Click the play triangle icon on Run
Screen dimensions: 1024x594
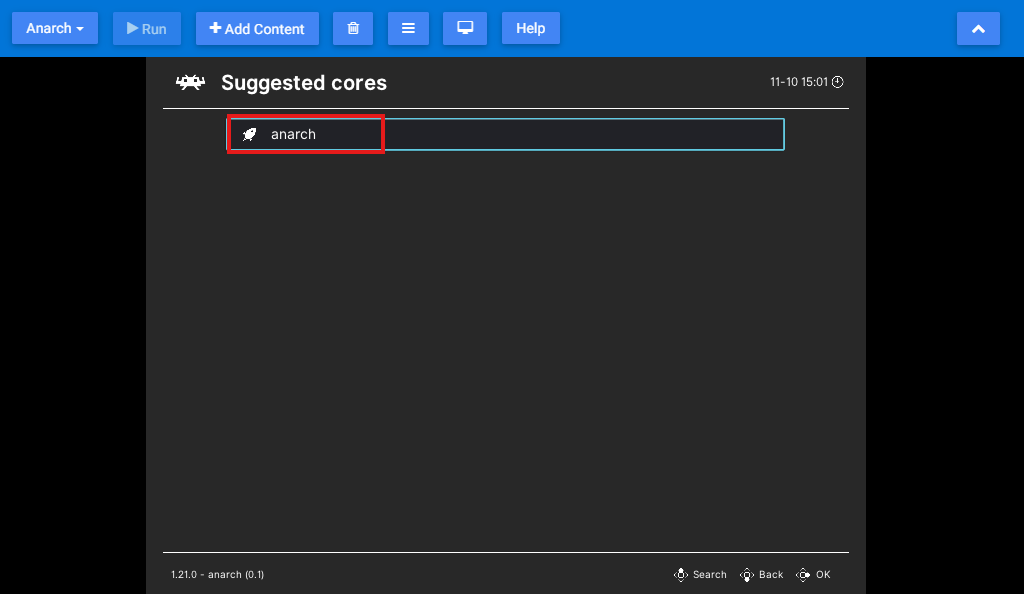[131, 28]
